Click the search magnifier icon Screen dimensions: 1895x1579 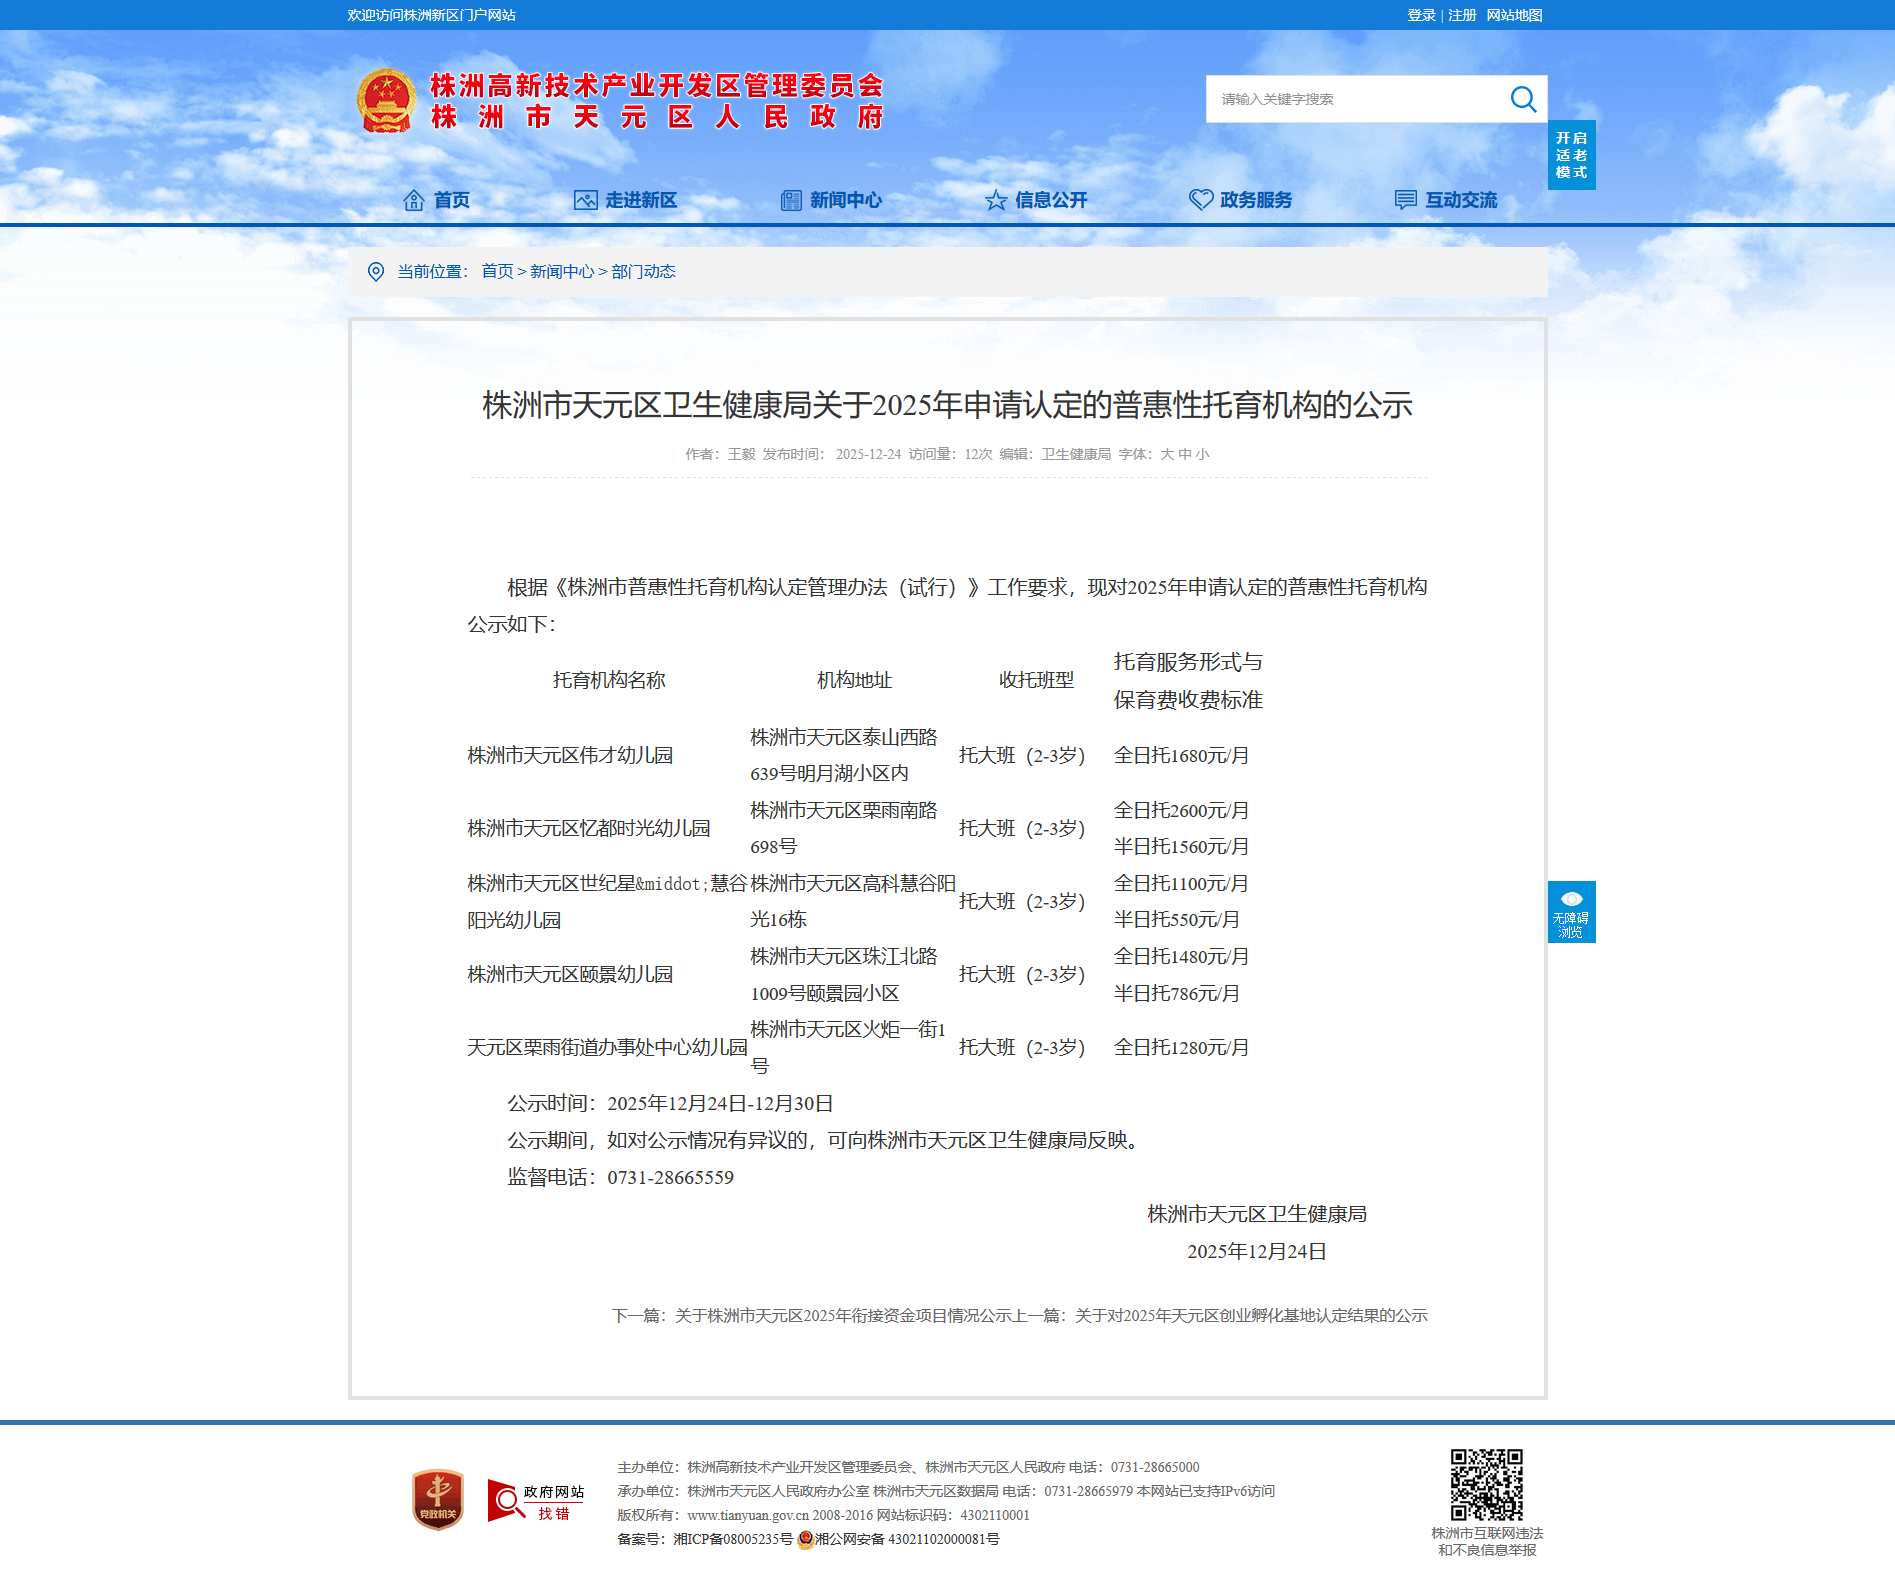[x=1522, y=99]
